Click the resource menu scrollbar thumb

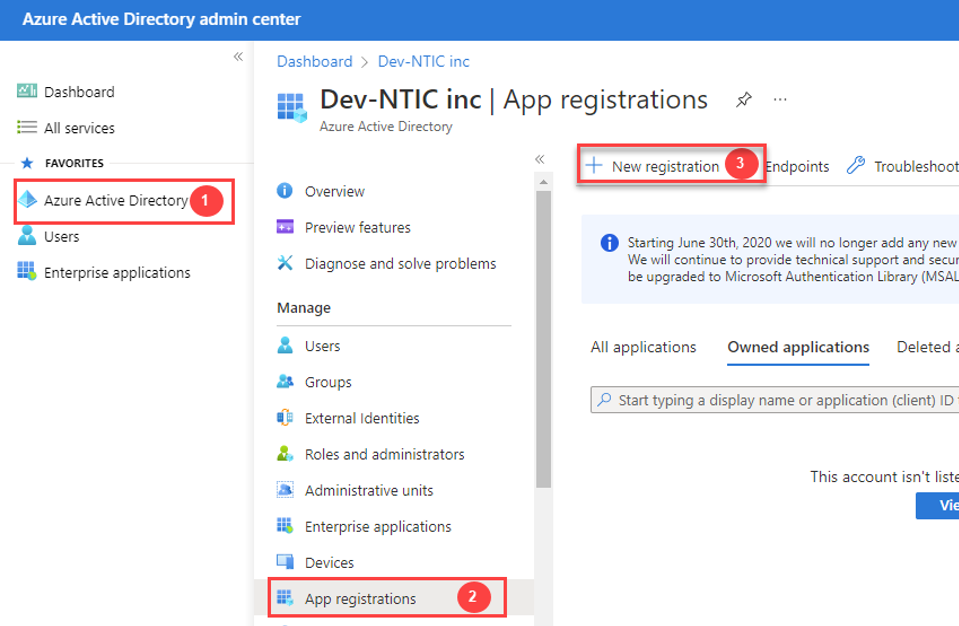click(x=543, y=339)
